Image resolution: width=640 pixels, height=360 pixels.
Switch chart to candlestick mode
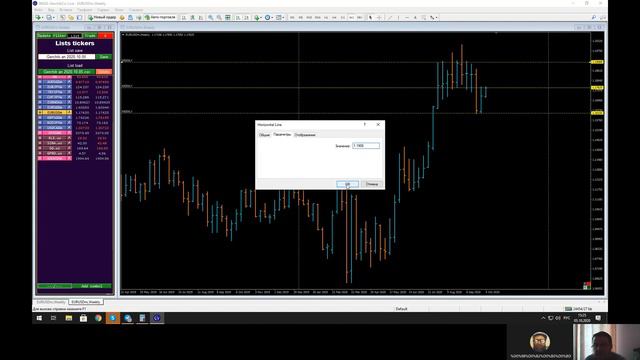tap(192, 18)
